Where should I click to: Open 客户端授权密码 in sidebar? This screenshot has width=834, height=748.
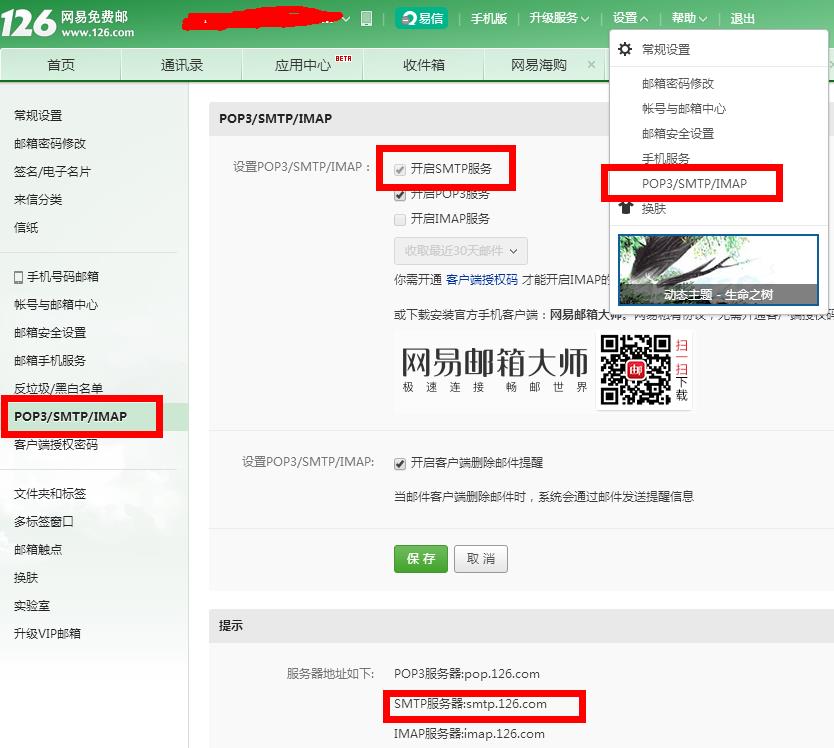point(56,445)
